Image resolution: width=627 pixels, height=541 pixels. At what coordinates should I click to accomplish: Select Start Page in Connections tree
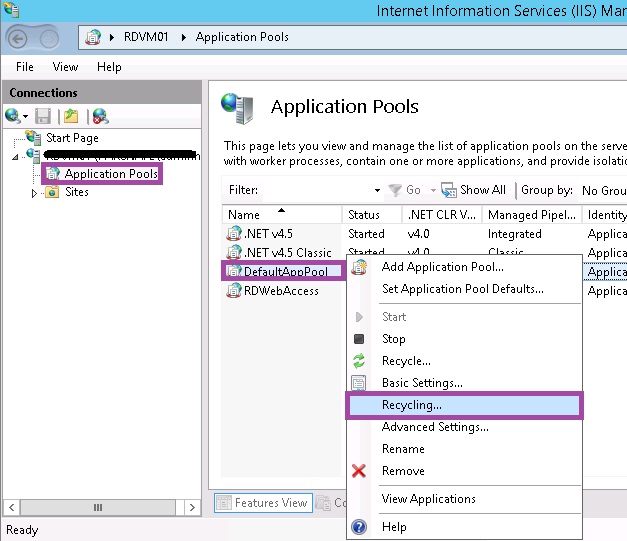[x=72, y=138]
